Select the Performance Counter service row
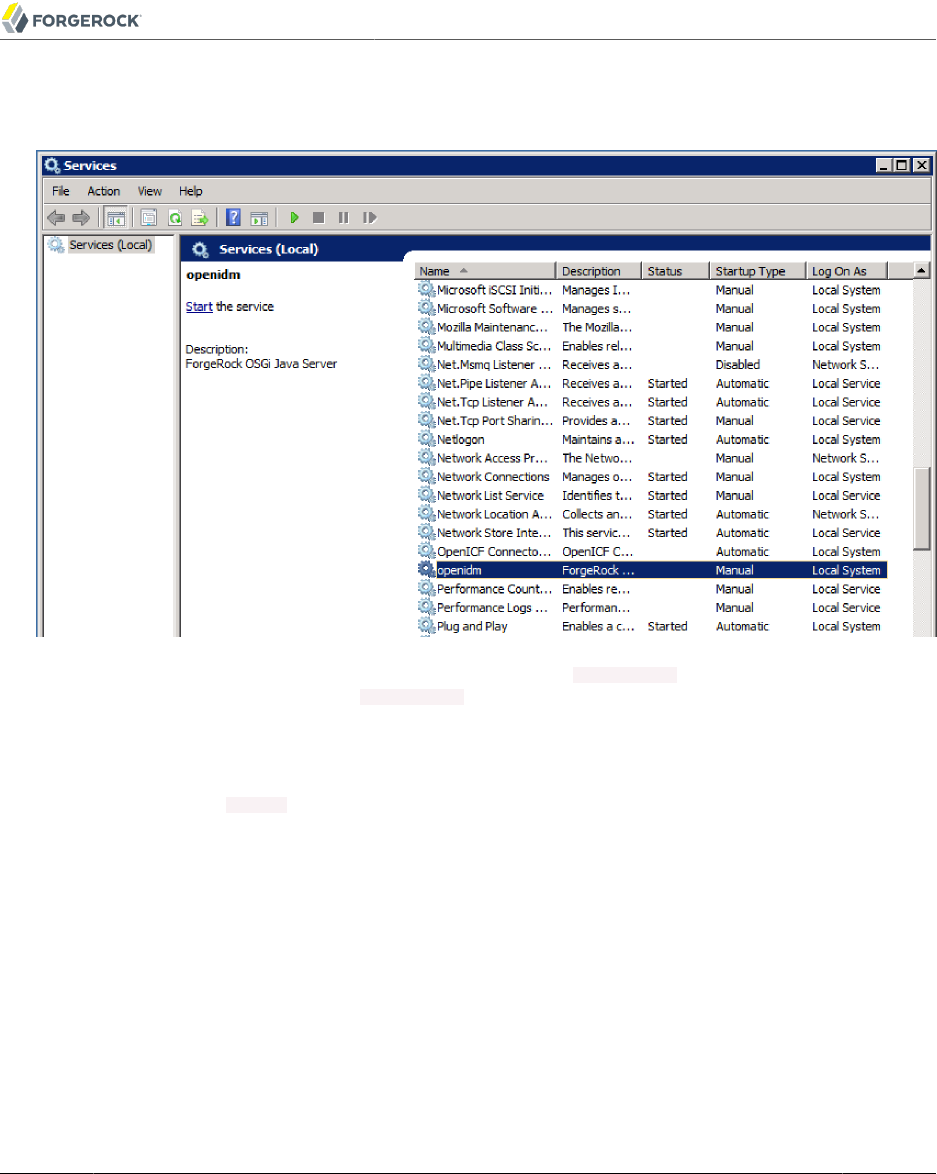Viewport: 937px width, 1174px height. point(652,589)
